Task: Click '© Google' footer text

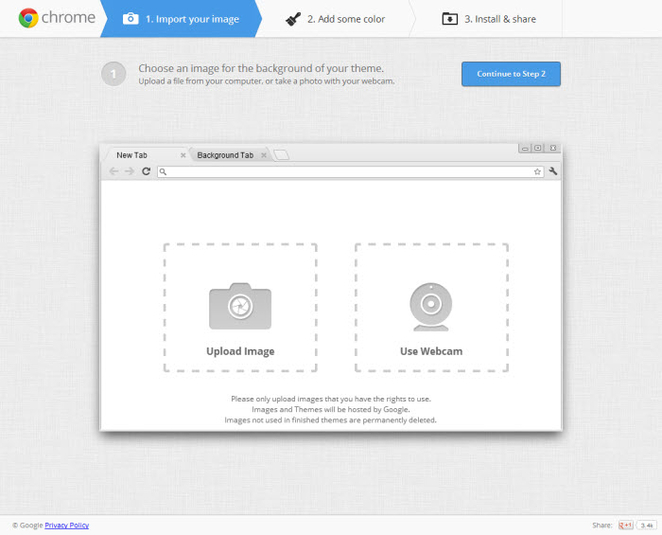Action: pos(27,525)
